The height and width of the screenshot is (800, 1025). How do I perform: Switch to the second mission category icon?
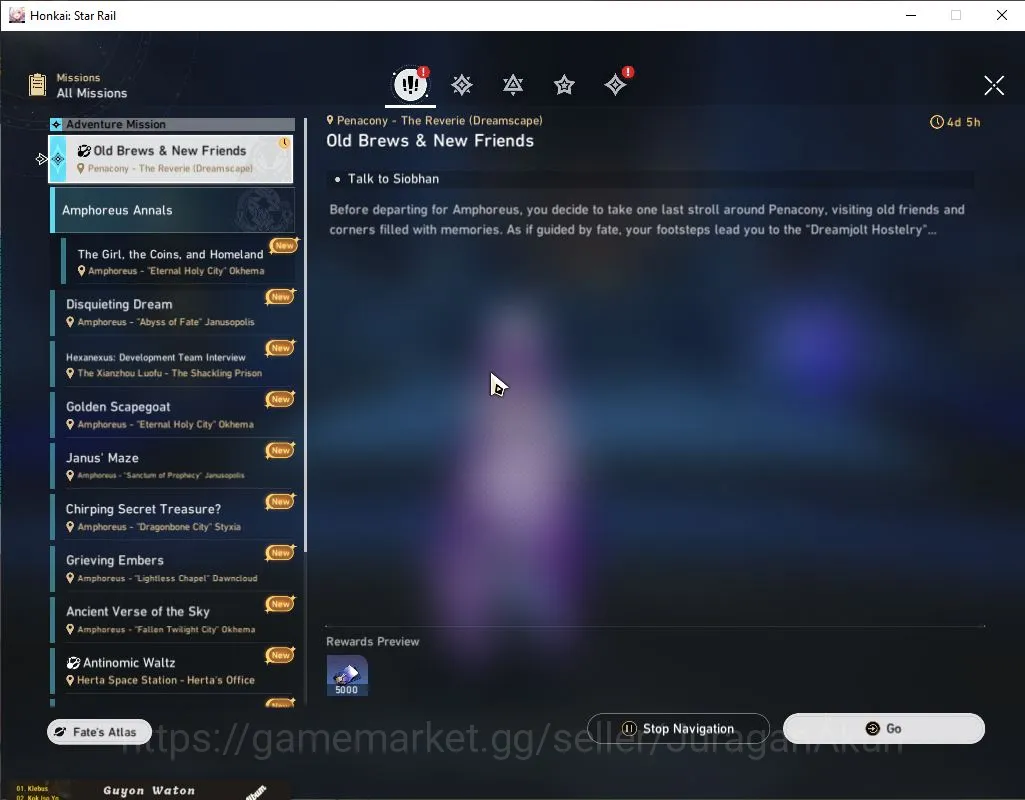tap(462, 85)
